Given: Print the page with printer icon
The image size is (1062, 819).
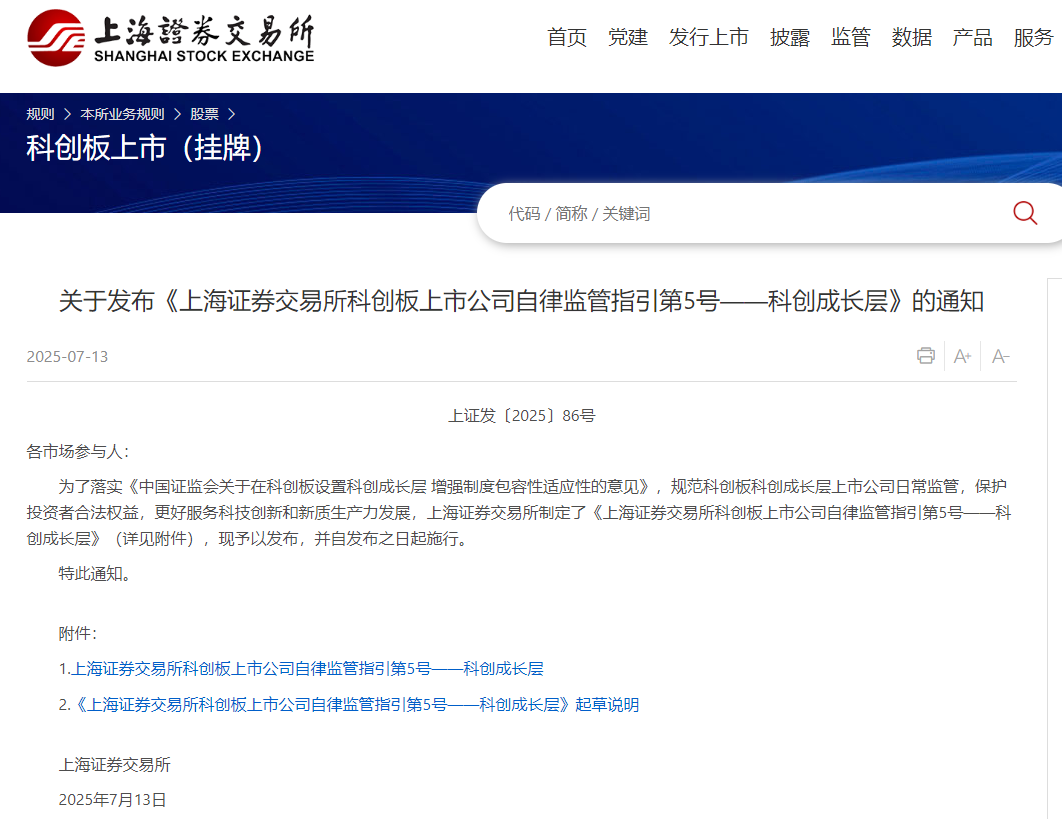Looking at the screenshot, I should (x=925, y=356).
